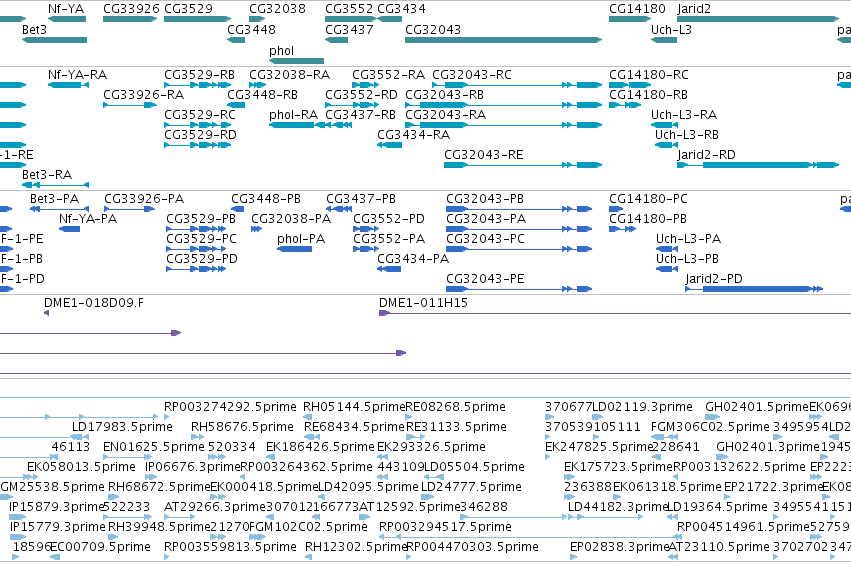Select EST RH12302.5prime
851x562 pixels.
pos(356,547)
